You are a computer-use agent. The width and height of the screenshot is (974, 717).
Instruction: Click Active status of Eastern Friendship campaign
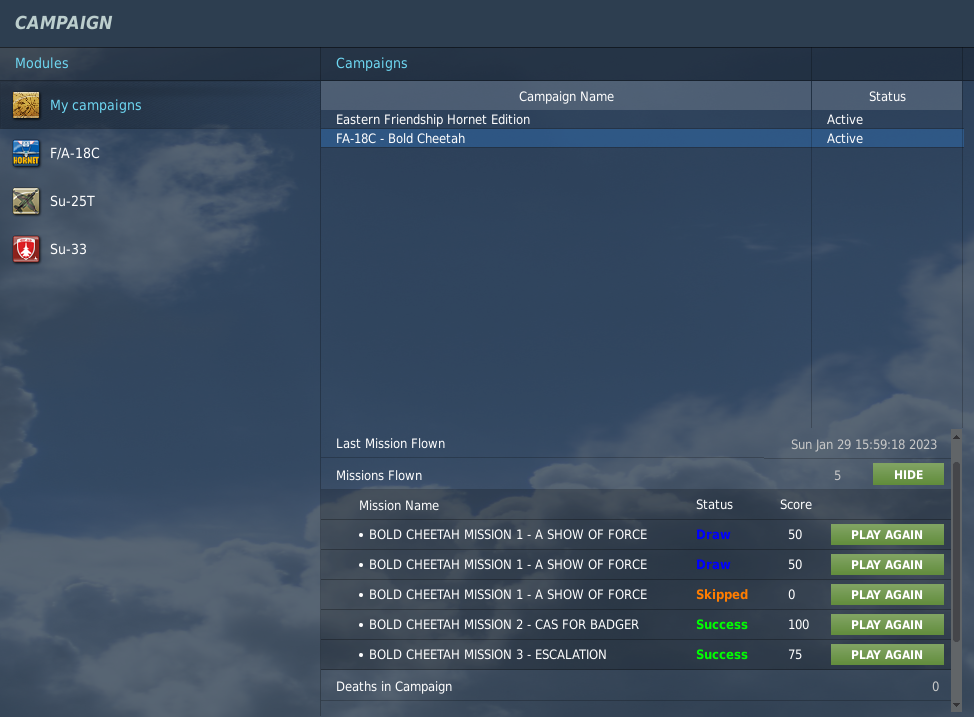tap(844, 119)
